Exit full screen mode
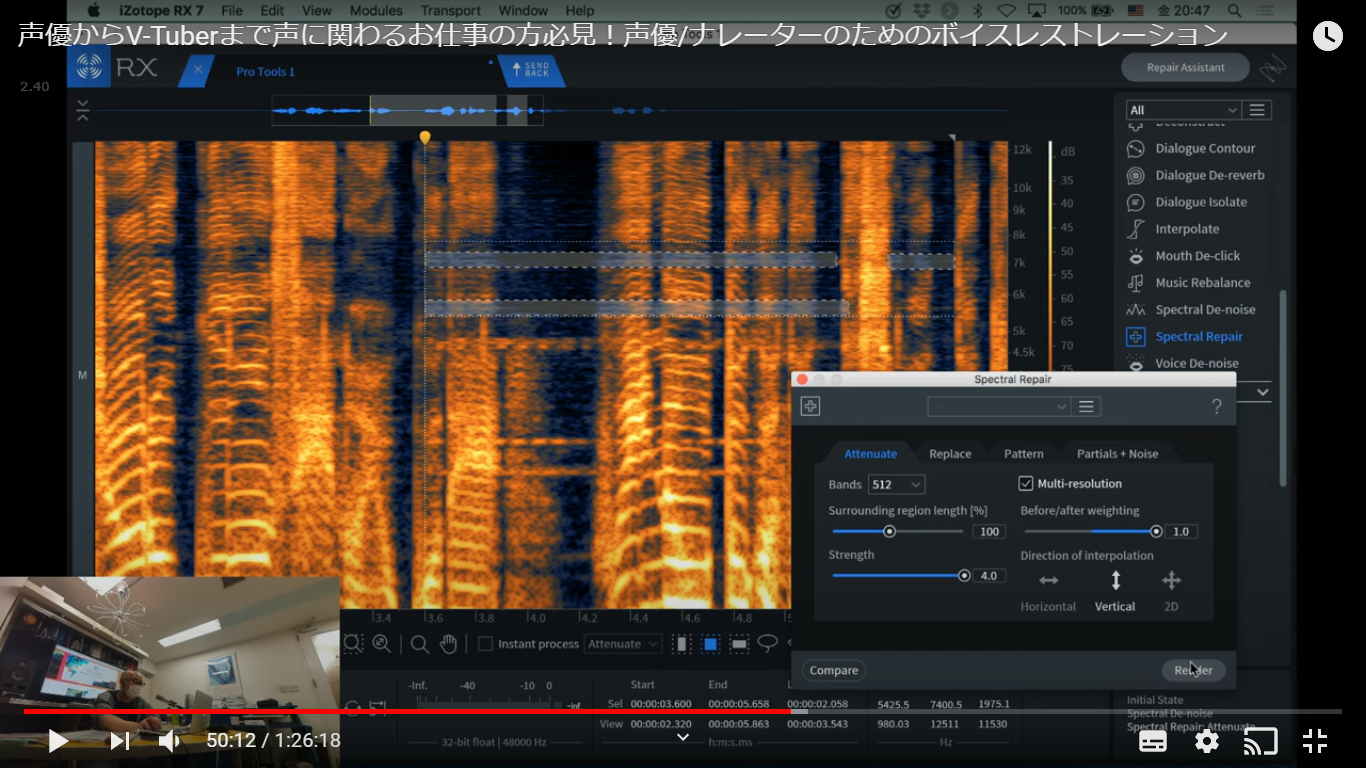1366x768 pixels. click(1315, 741)
